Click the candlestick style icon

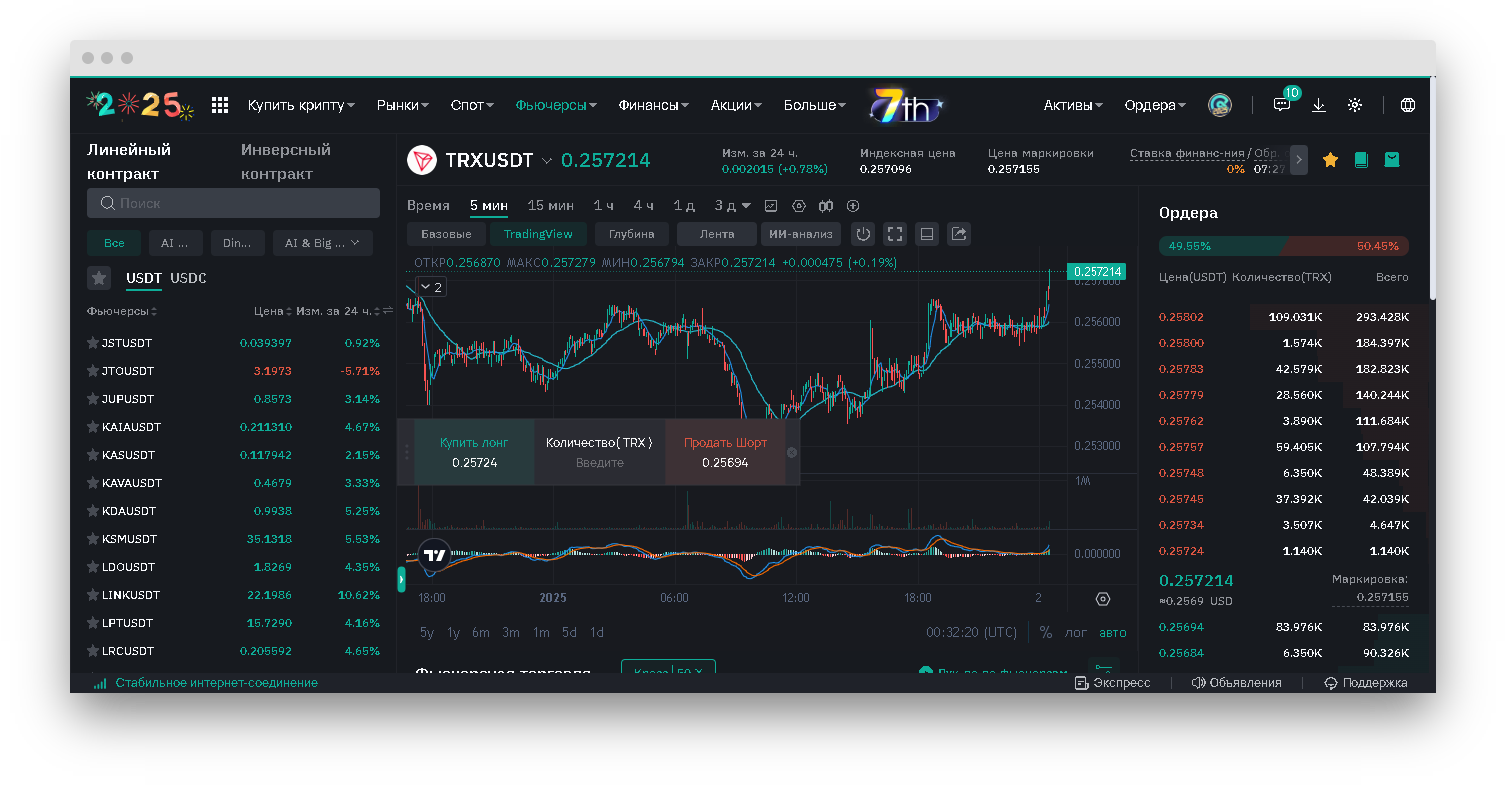(x=826, y=206)
